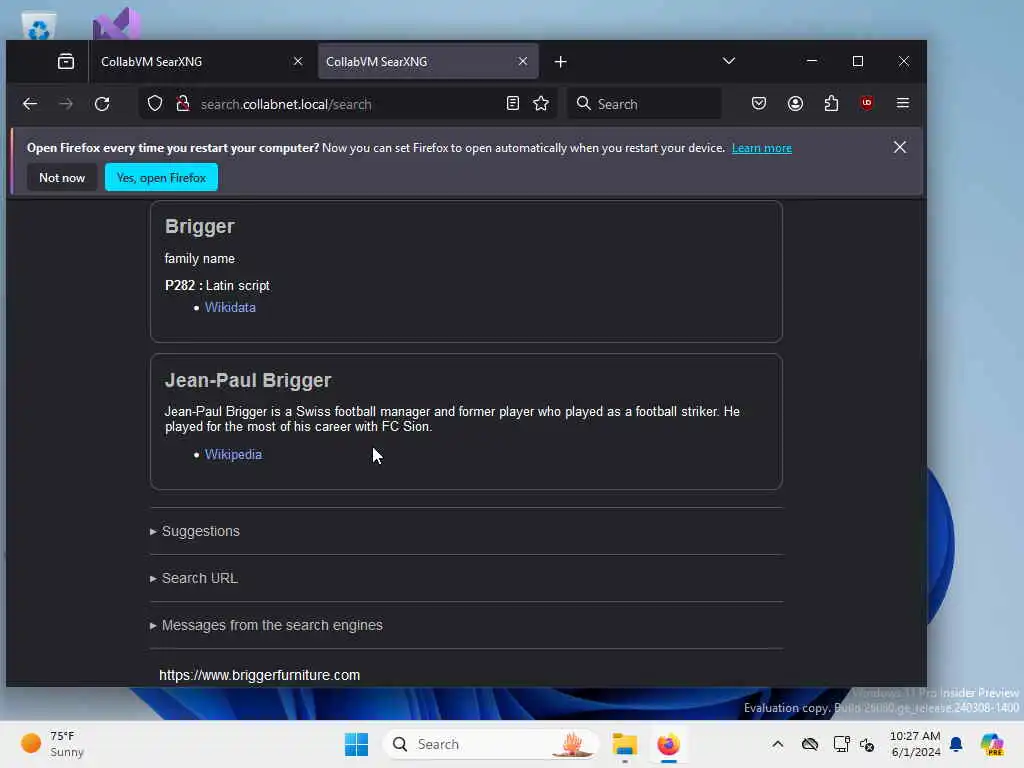
Task: Click the OneDrive cloud tray icon
Action: (x=810, y=744)
